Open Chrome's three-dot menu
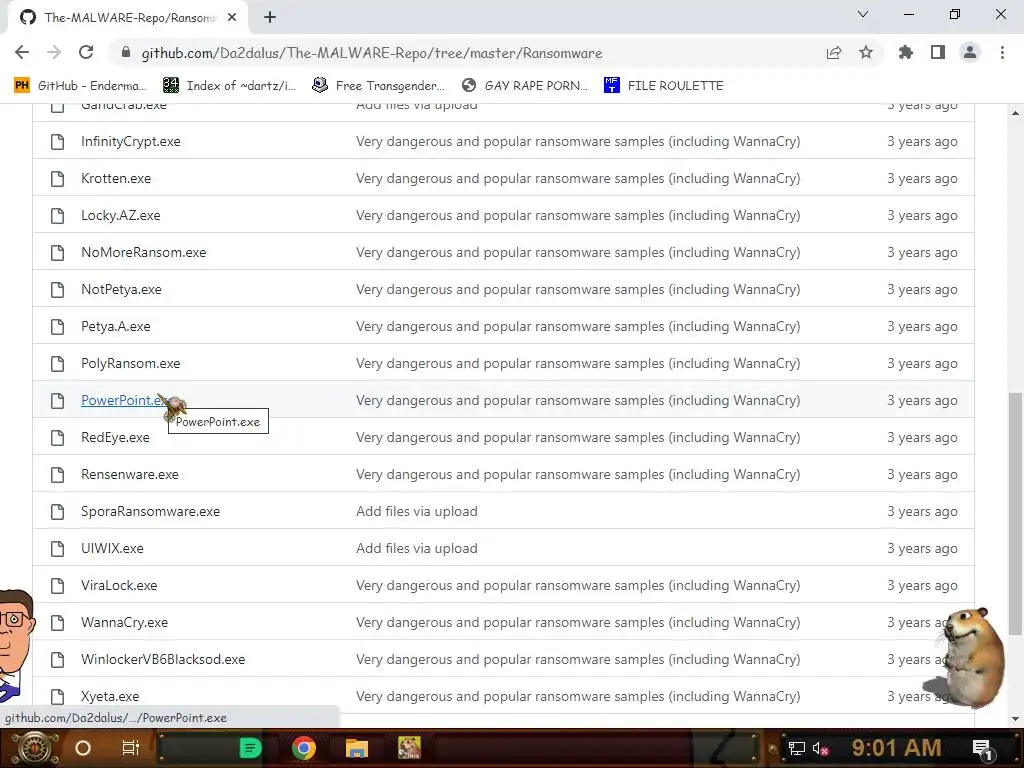The height and width of the screenshot is (768, 1024). click(1002, 52)
